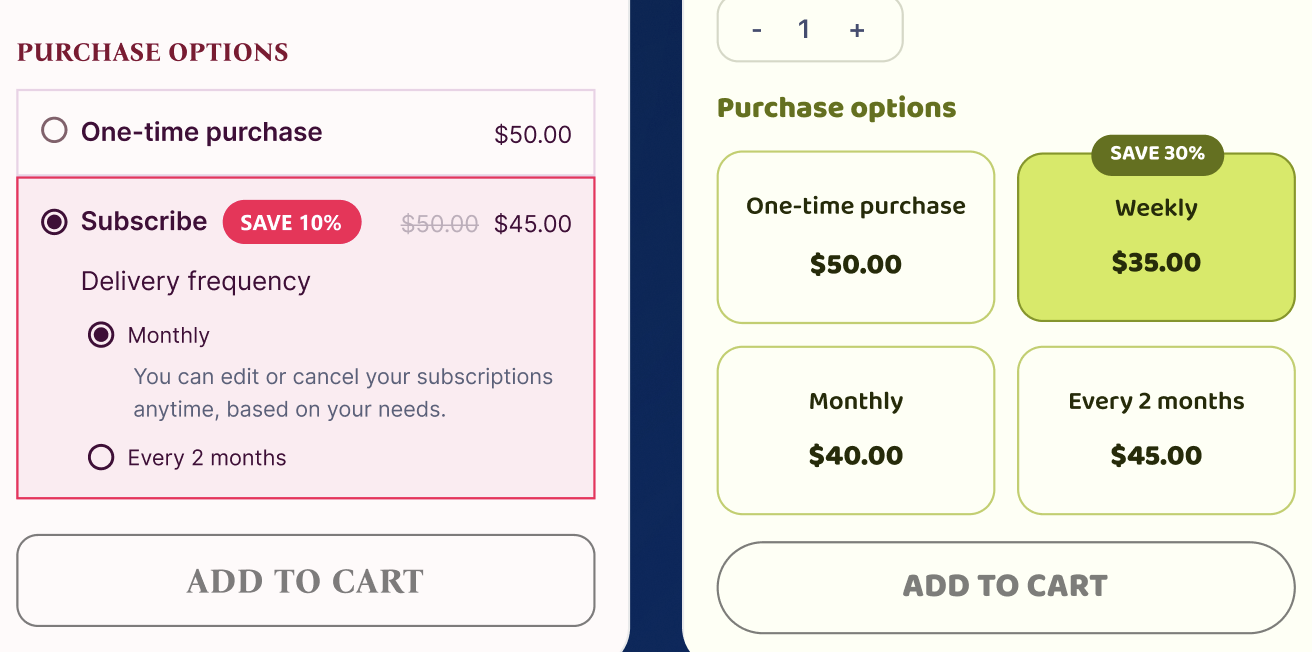Pick the Every 2 months $45.00 card

tap(1156, 430)
